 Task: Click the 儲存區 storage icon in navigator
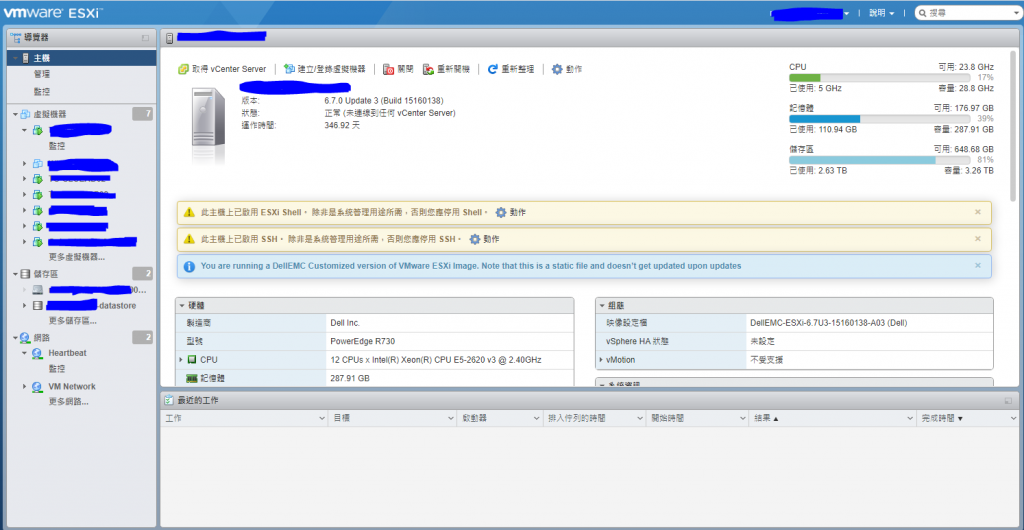pos(25,273)
